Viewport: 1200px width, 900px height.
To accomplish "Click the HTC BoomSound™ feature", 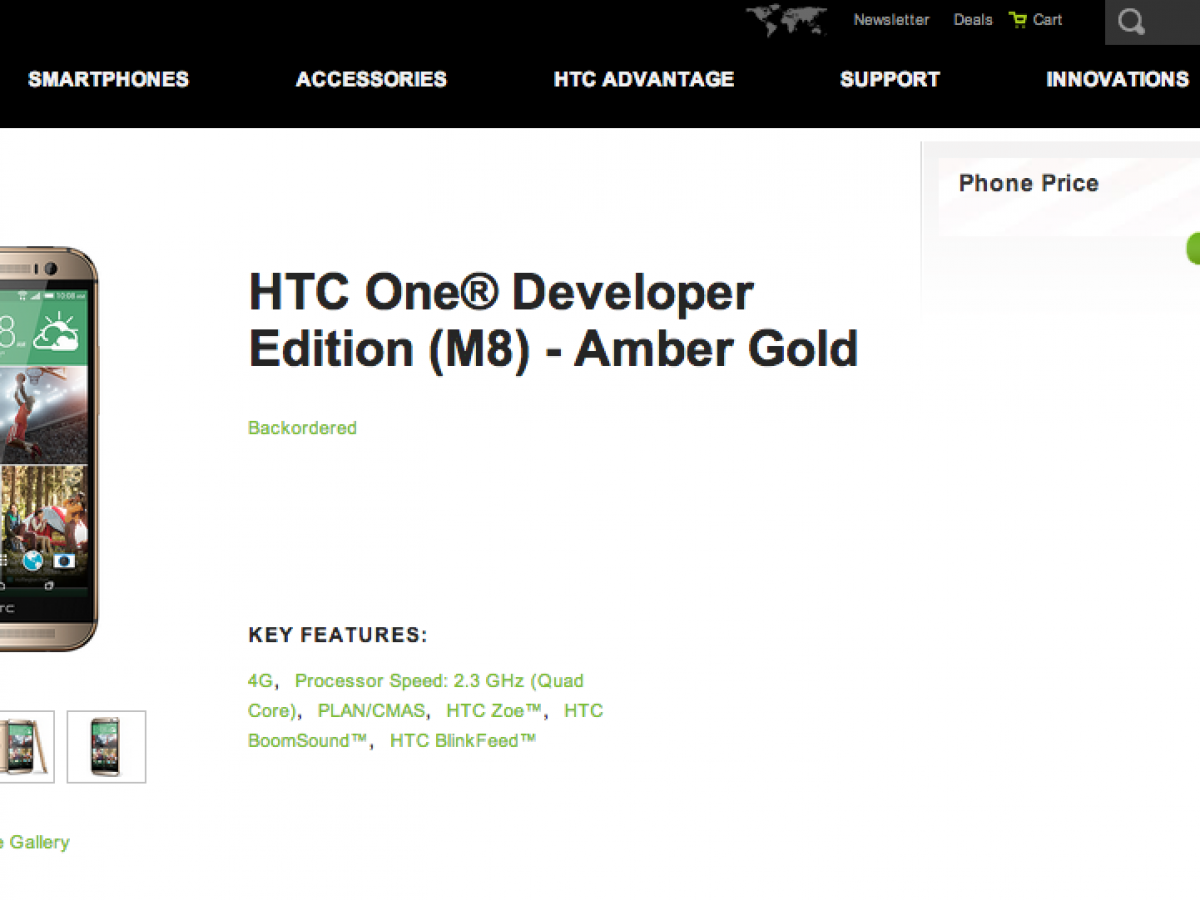I will click(425, 726).
